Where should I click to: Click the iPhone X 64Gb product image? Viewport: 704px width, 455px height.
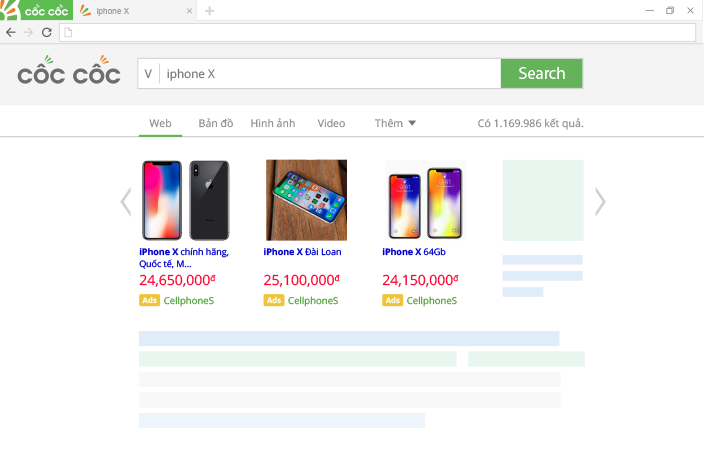(x=424, y=200)
